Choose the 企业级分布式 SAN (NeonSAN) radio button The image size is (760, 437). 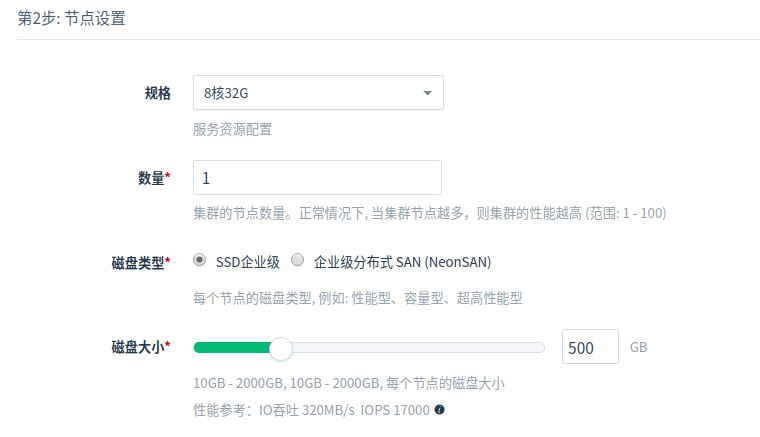(x=298, y=261)
